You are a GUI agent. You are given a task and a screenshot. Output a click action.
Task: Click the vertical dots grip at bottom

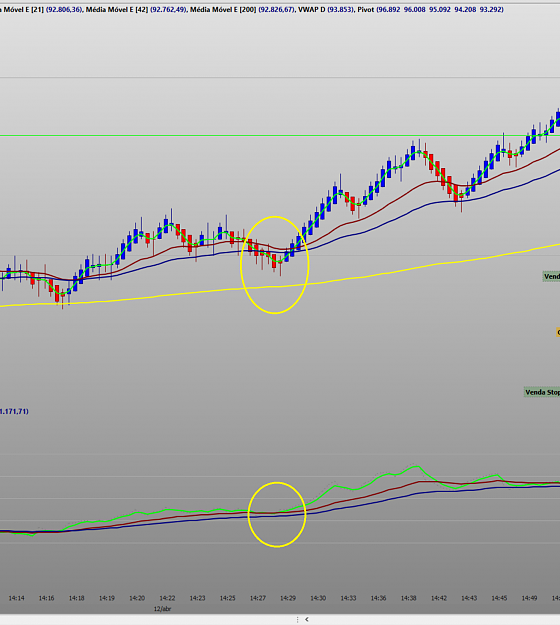297,619
